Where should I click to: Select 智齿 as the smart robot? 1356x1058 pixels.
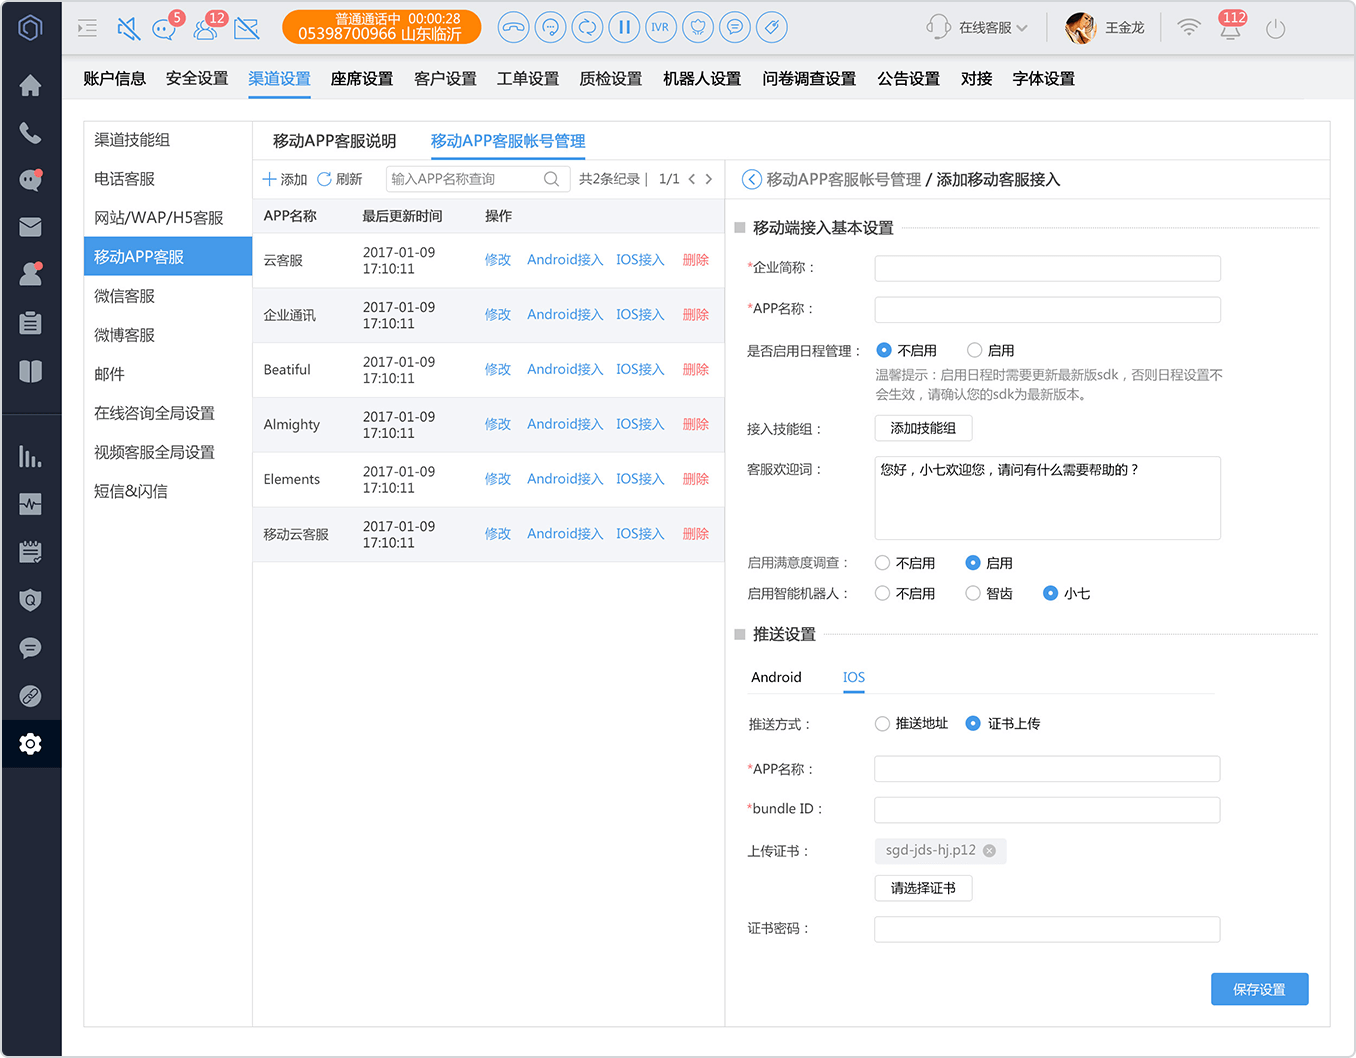coord(972,593)
